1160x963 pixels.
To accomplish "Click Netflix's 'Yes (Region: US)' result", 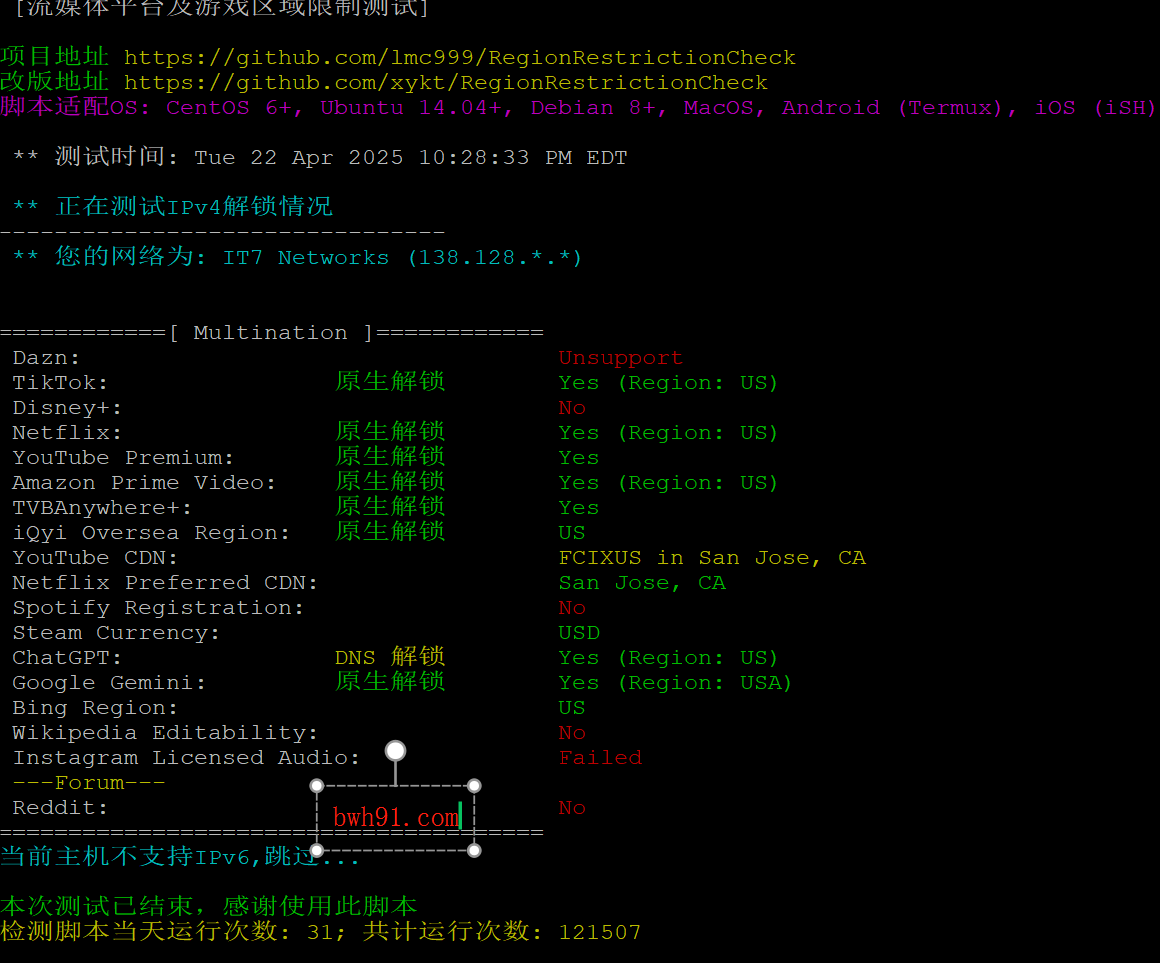I will pyautogui.click(x=668, y=433).
